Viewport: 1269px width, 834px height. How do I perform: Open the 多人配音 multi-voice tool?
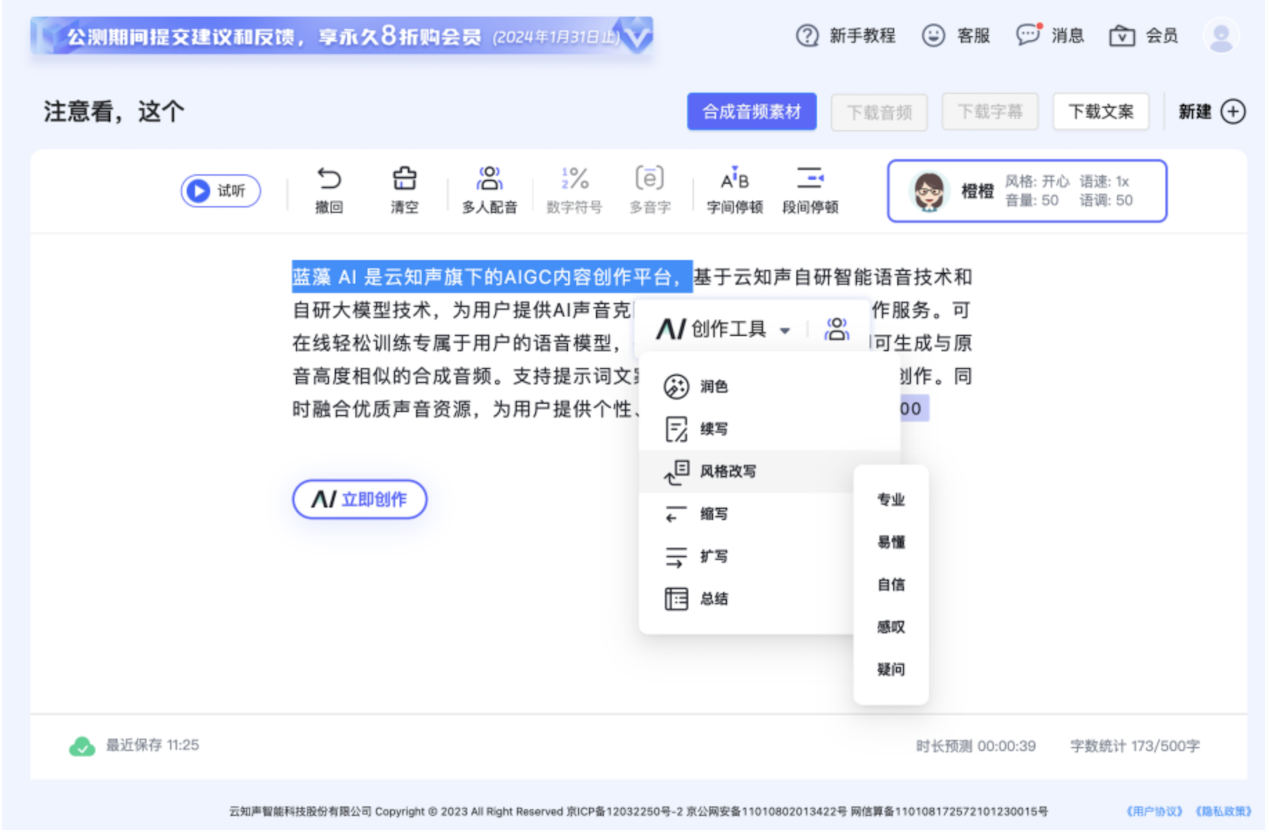(x=489, y=191)
